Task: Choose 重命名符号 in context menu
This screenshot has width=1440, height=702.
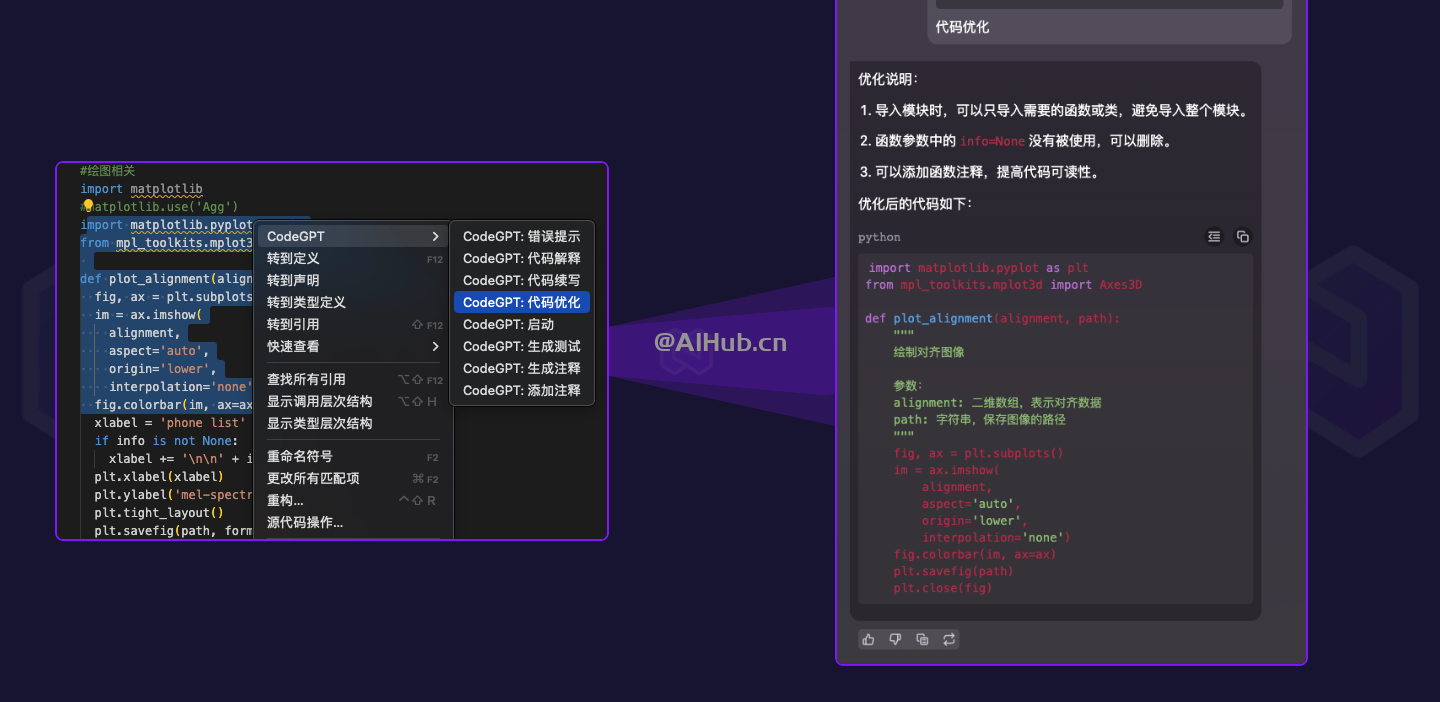Action: tap(354, 456)
